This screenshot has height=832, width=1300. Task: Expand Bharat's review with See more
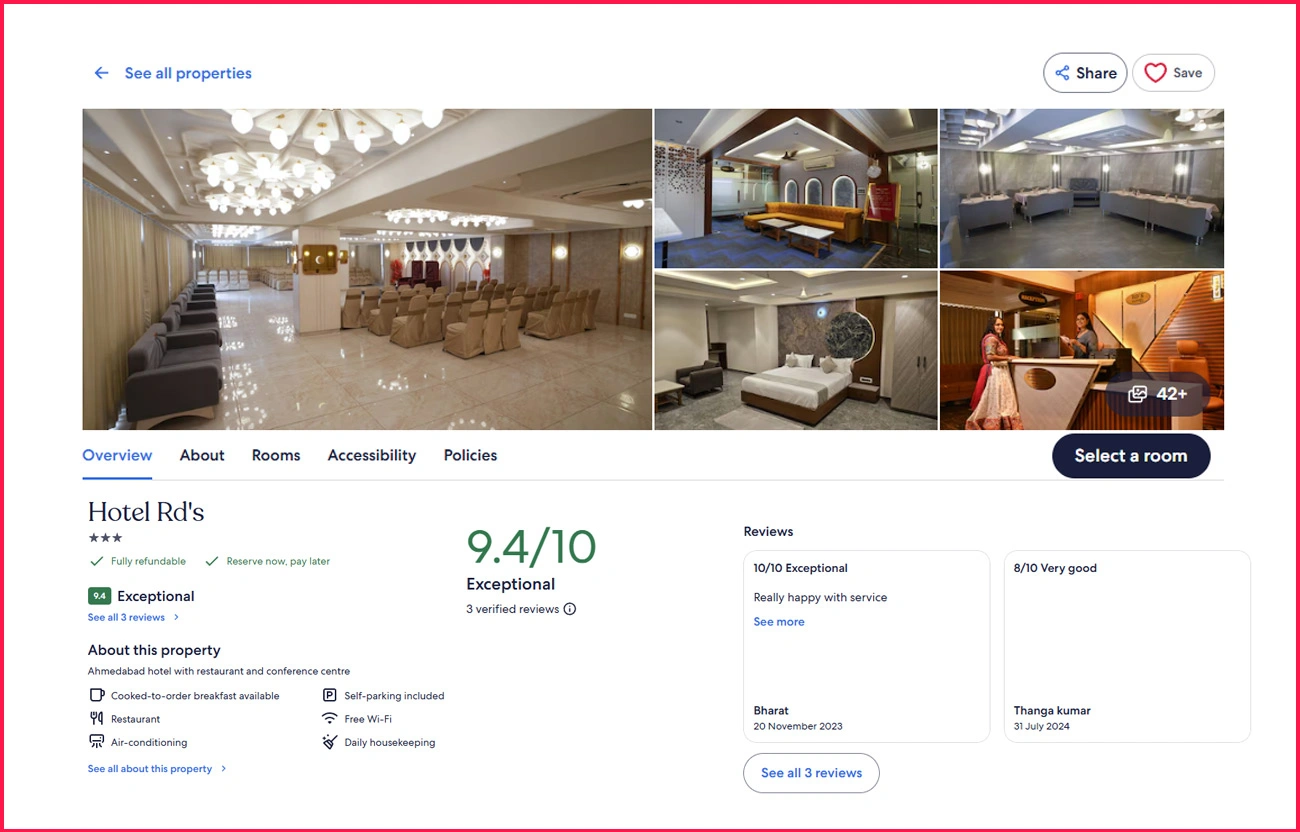[779, 622]
